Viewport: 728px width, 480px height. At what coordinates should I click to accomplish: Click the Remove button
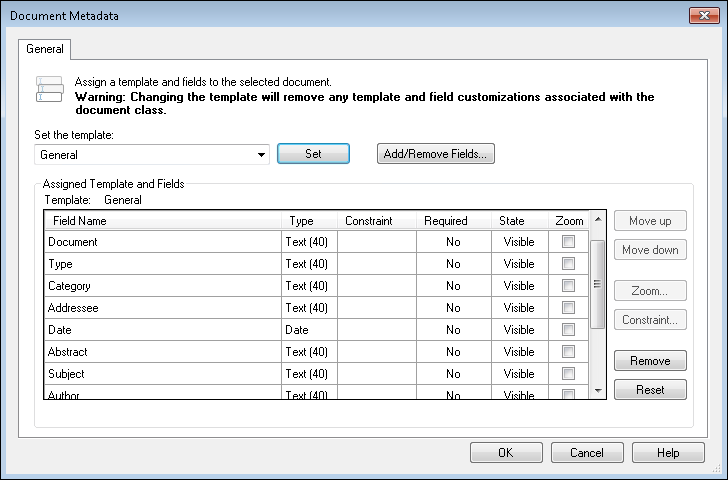[x=650, y=361]
